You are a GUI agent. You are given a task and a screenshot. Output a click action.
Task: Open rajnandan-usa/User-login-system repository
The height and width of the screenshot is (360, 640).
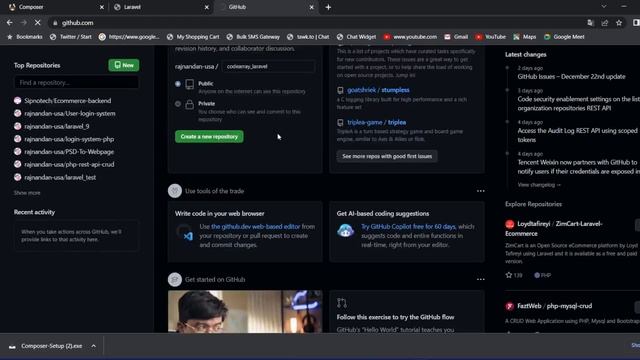(70, 113)
